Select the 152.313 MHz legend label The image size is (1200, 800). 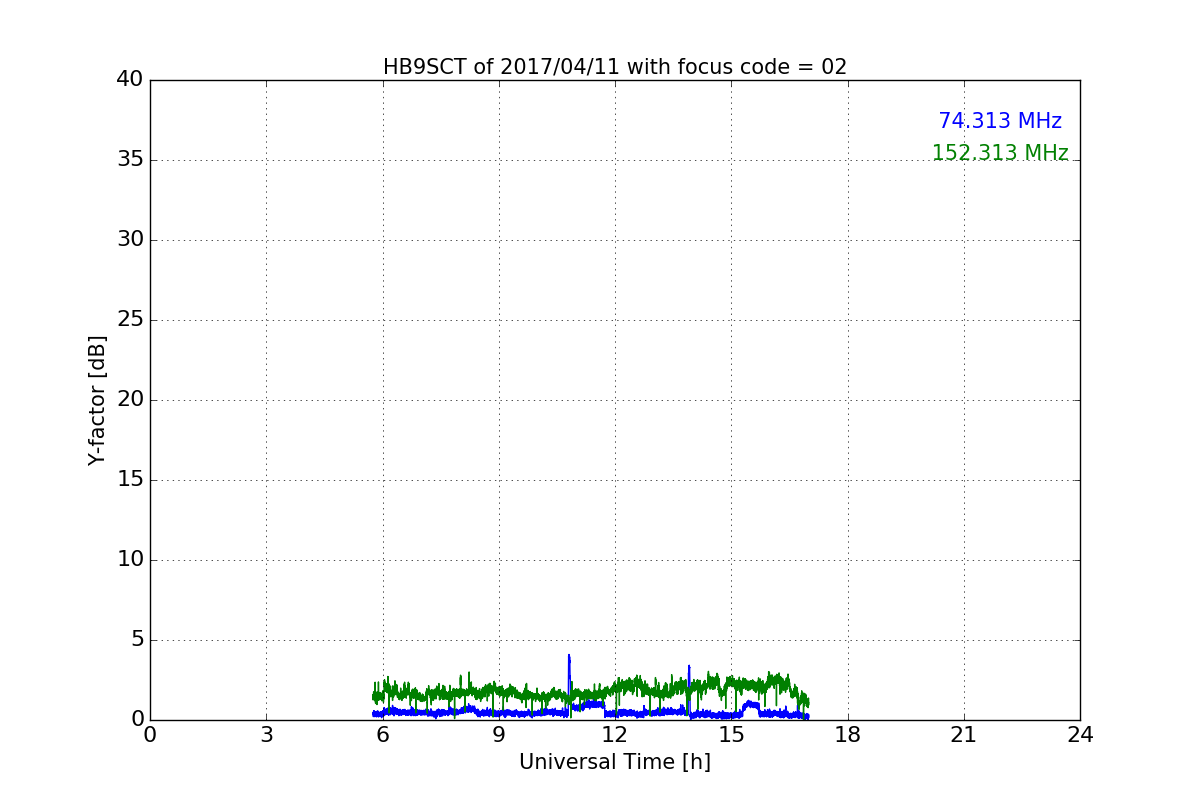point(1000,153)
